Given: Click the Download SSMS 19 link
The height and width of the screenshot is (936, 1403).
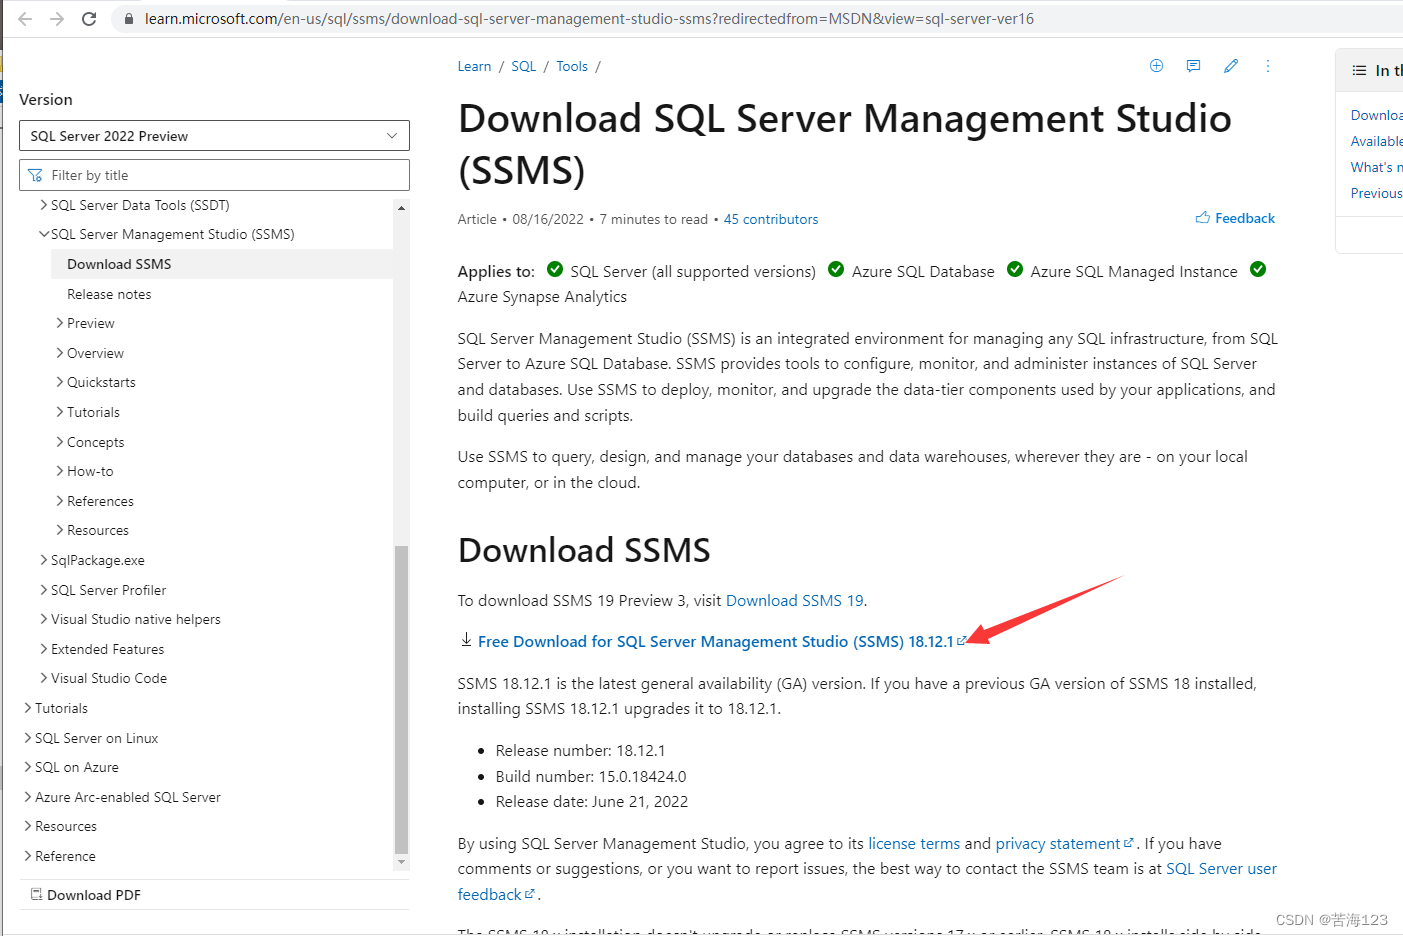Looking at the screenshot, I should pos(795,600).
